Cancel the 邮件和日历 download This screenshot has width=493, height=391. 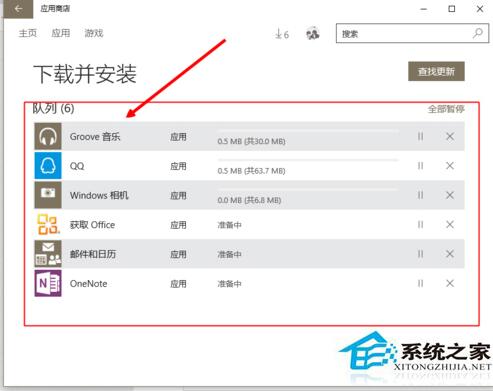coord(450,254)
